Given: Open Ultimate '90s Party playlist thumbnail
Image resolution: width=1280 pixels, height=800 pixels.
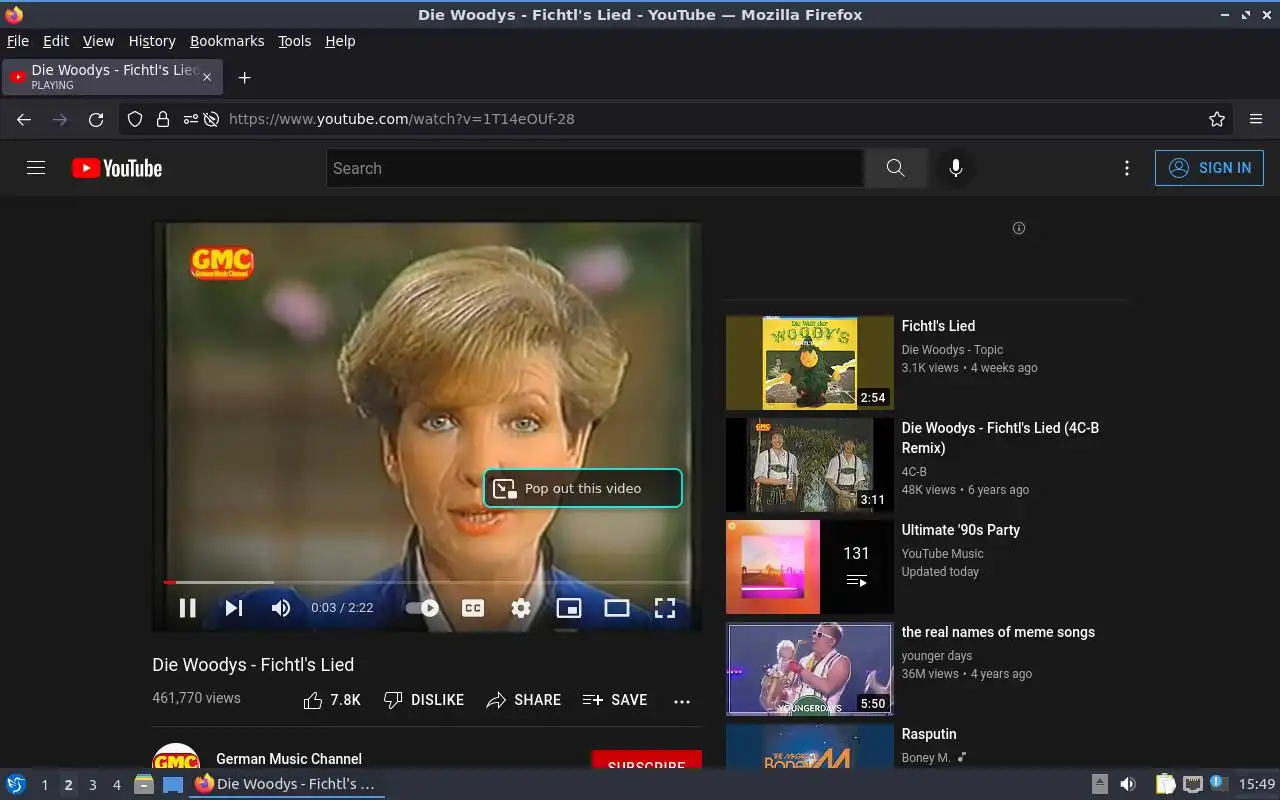Looking at the screenshot, I should click(x=810, y=567).
